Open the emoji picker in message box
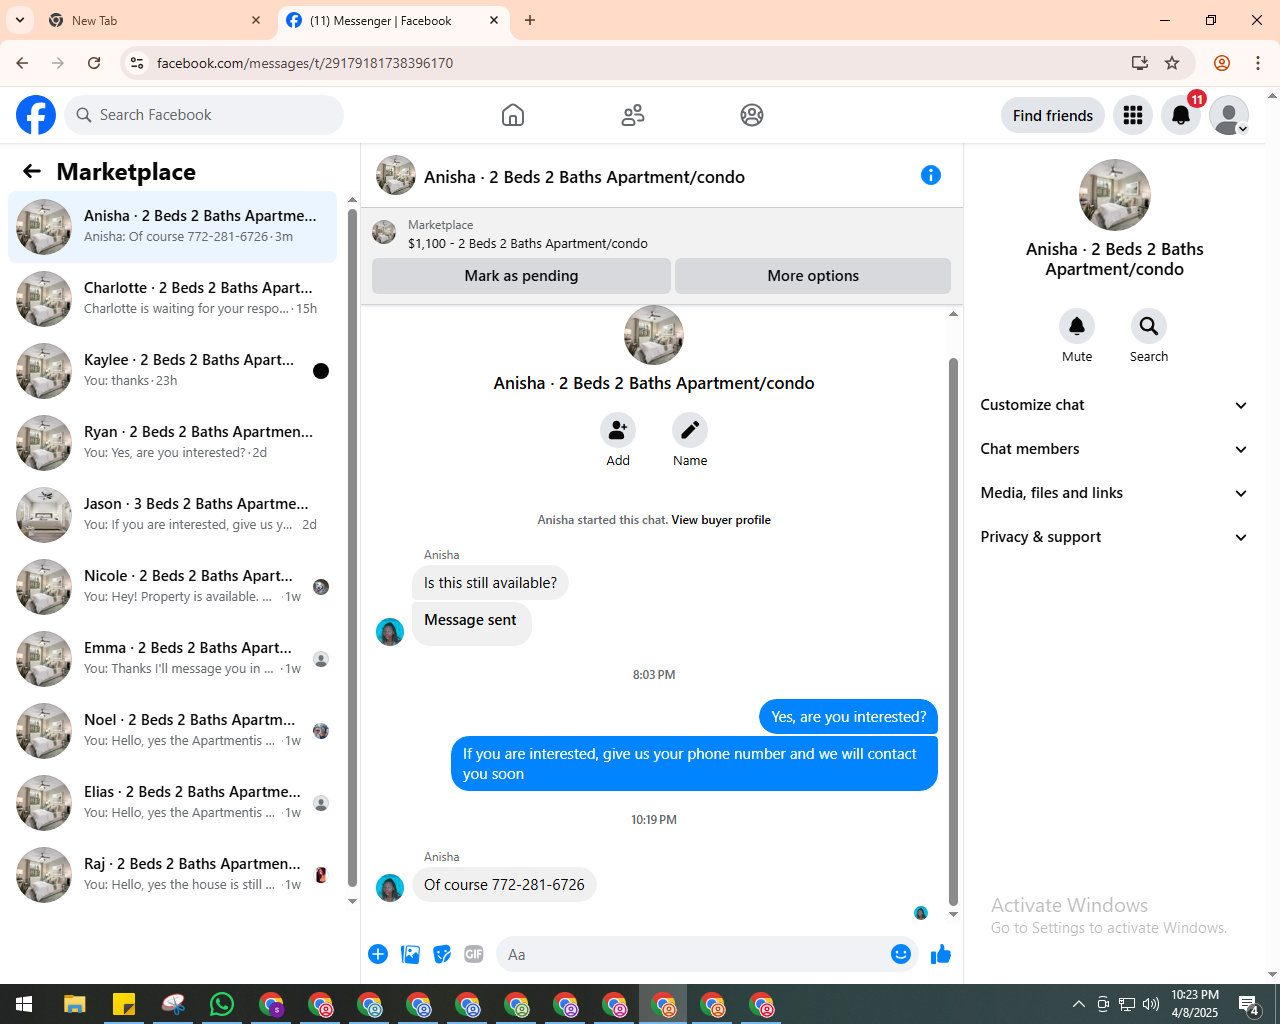Viewport: 1280px width, 1024px height. coord(901,954)
